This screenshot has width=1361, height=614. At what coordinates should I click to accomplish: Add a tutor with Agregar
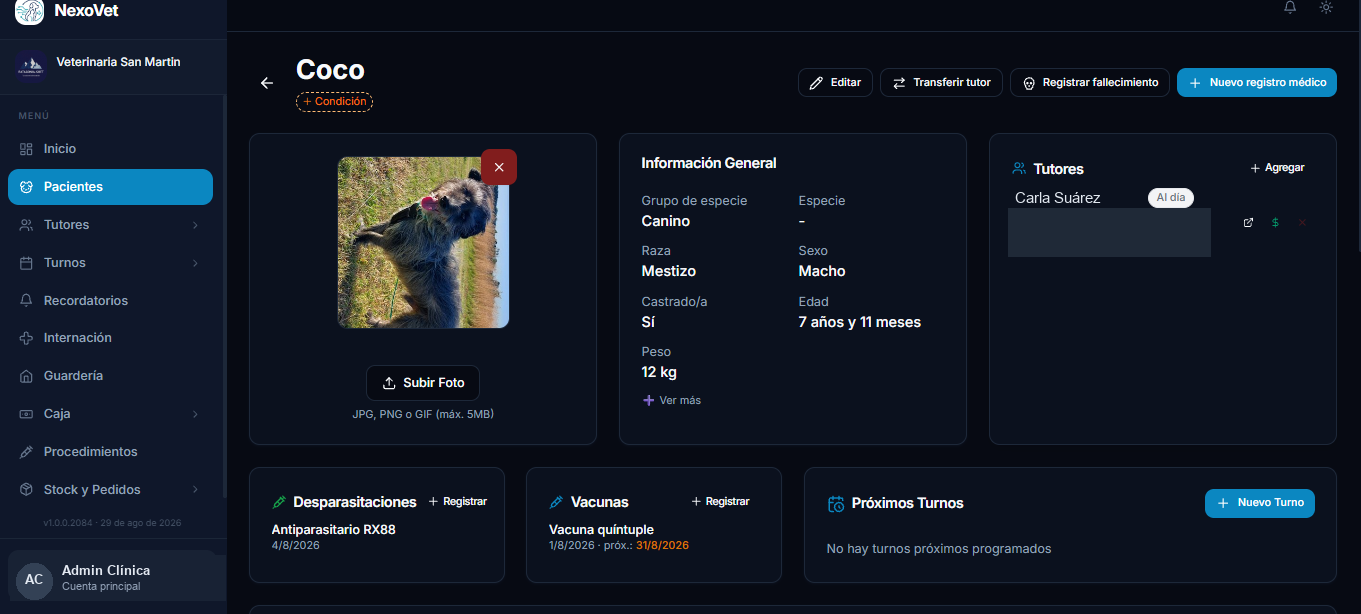[1277, 168]
